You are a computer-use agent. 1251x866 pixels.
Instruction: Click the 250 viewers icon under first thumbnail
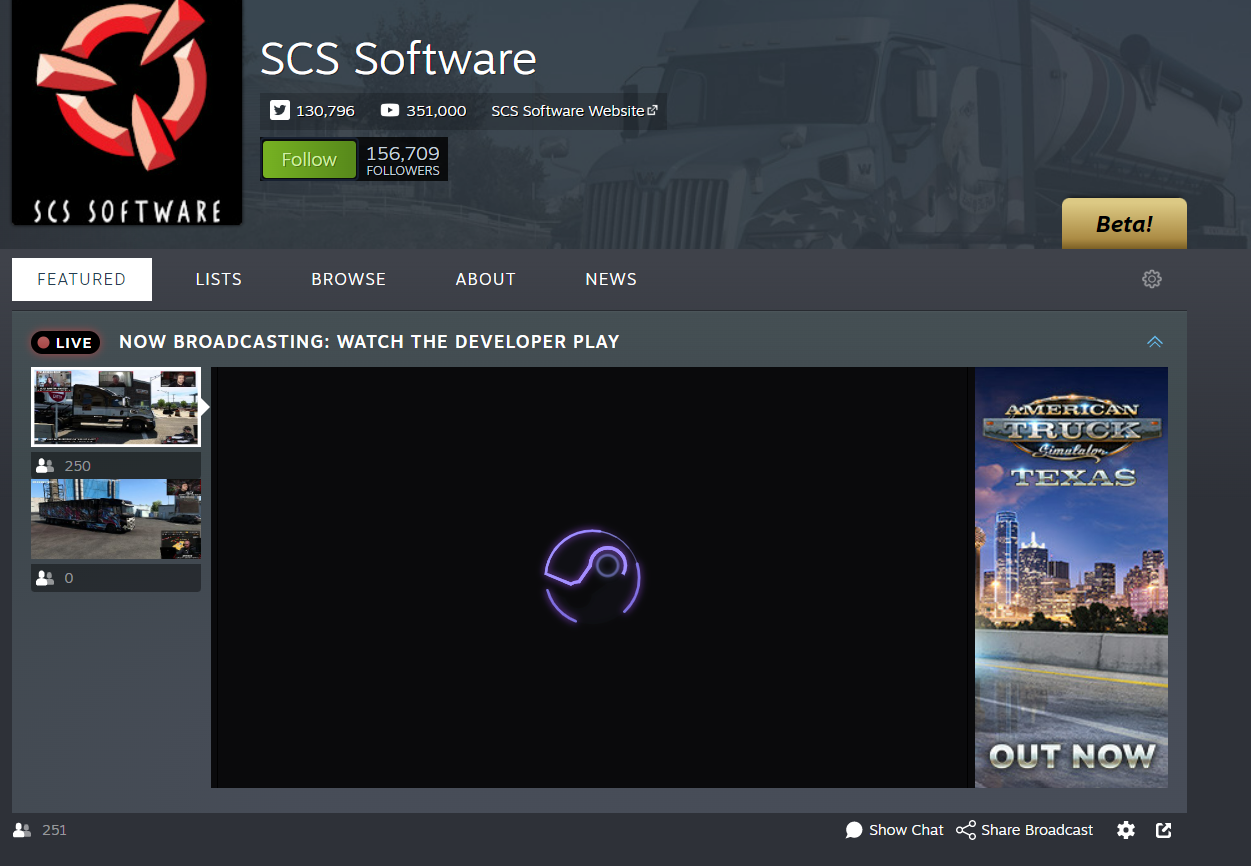44,466
